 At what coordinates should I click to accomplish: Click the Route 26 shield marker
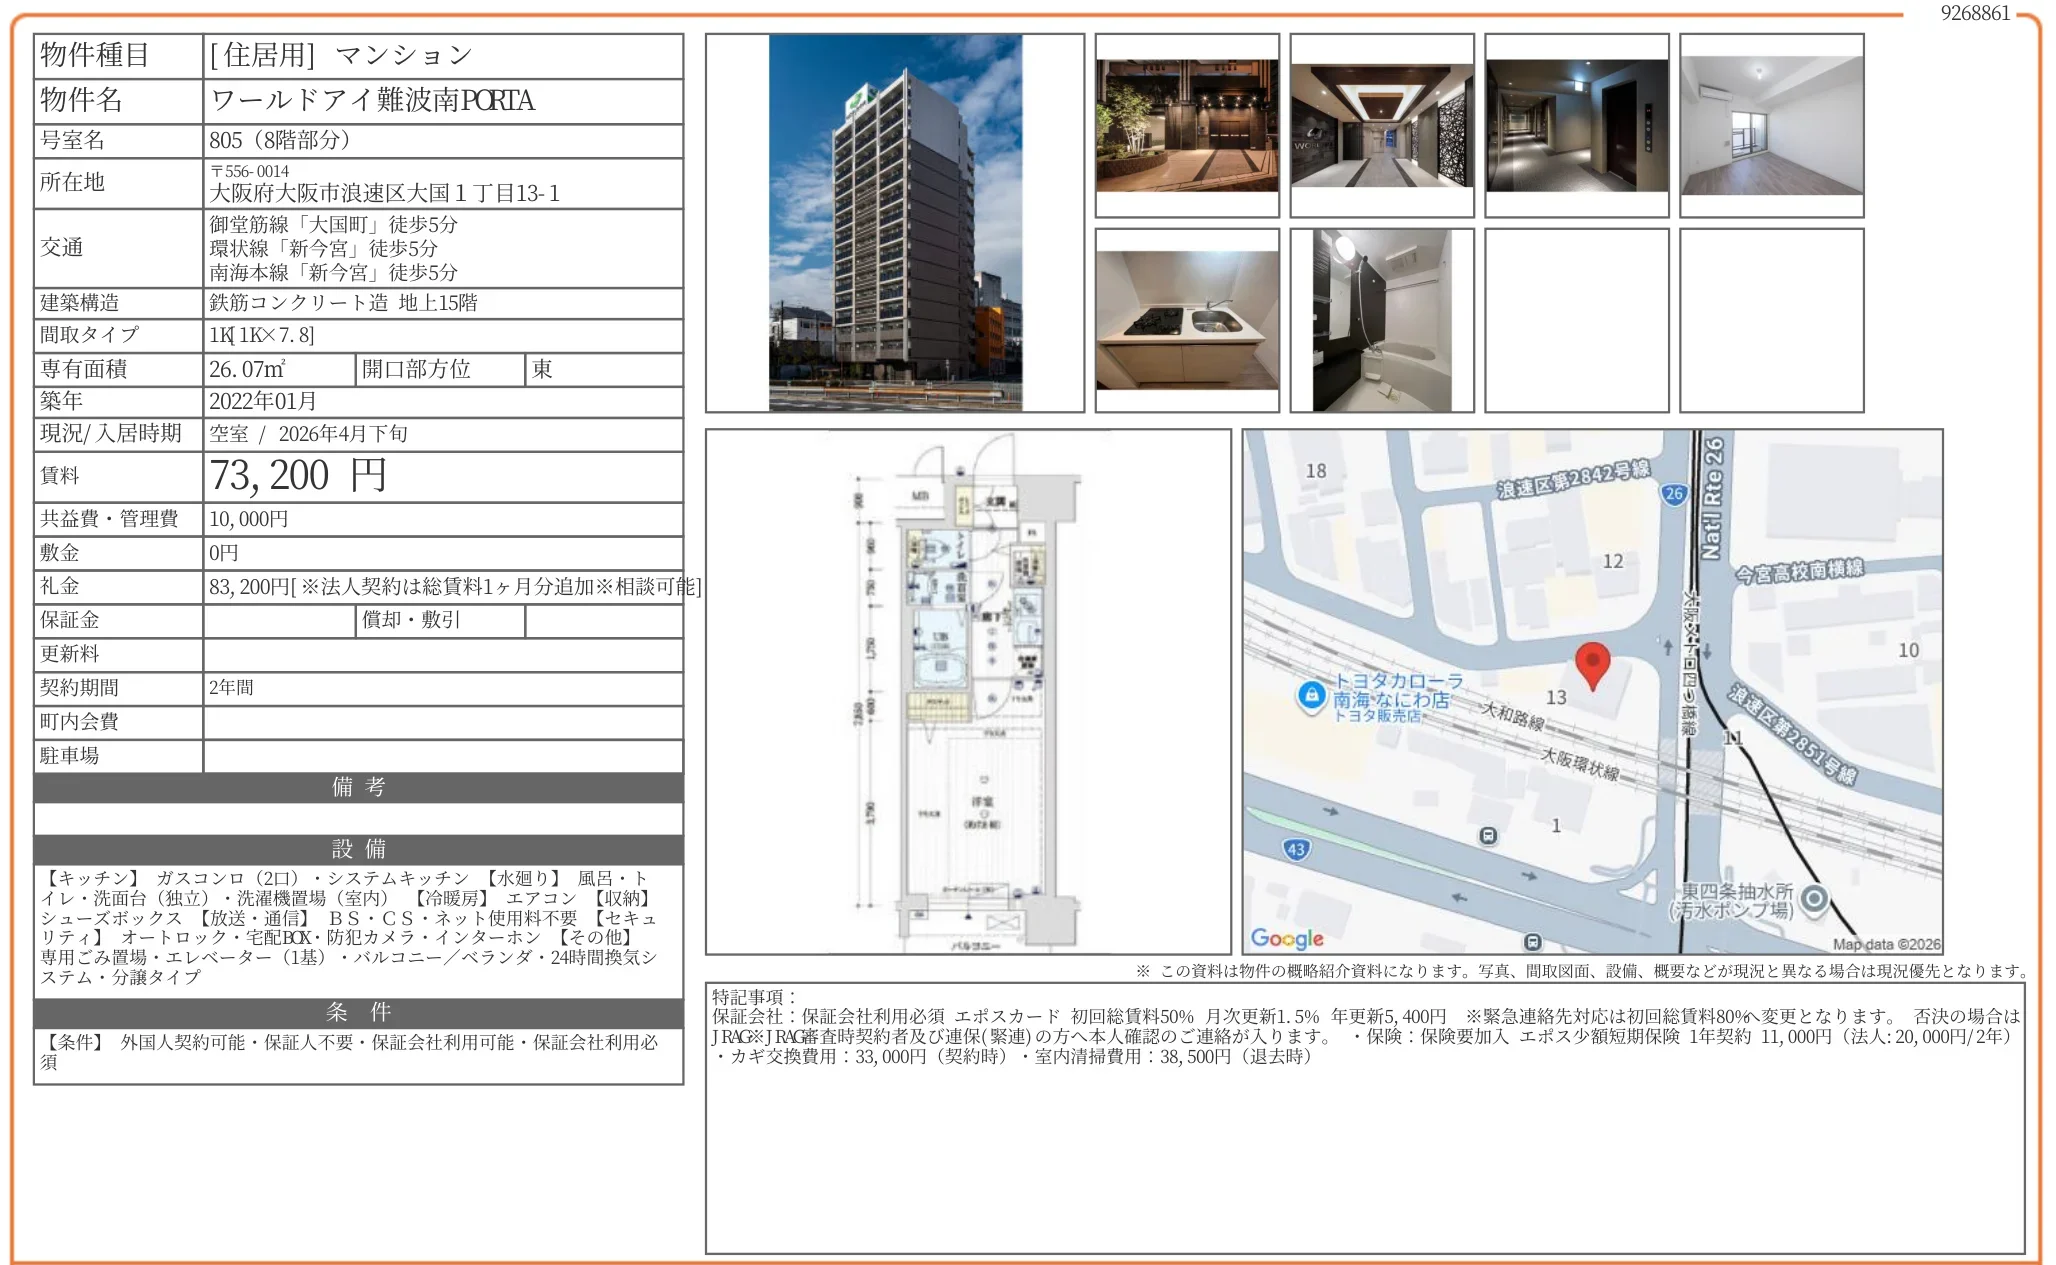tap(1674, 493)
